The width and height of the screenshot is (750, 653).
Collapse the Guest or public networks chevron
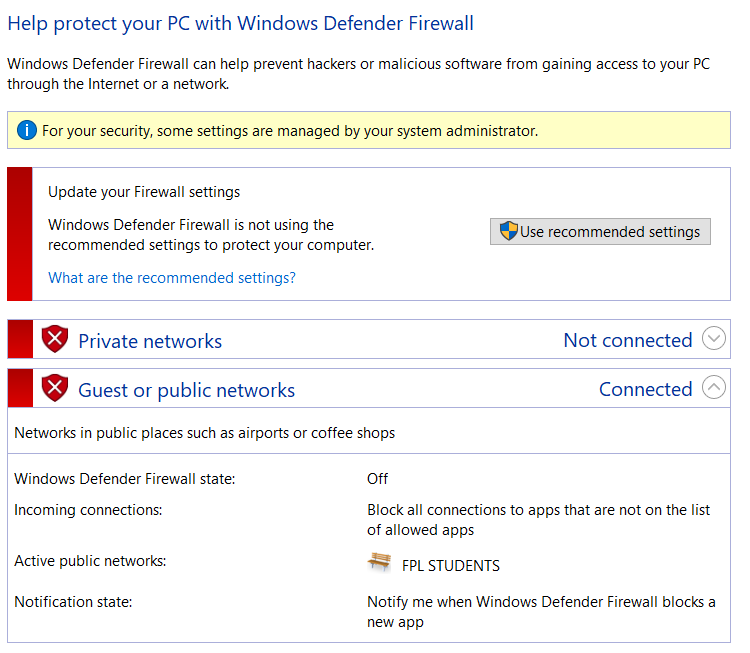click(714, 387)
